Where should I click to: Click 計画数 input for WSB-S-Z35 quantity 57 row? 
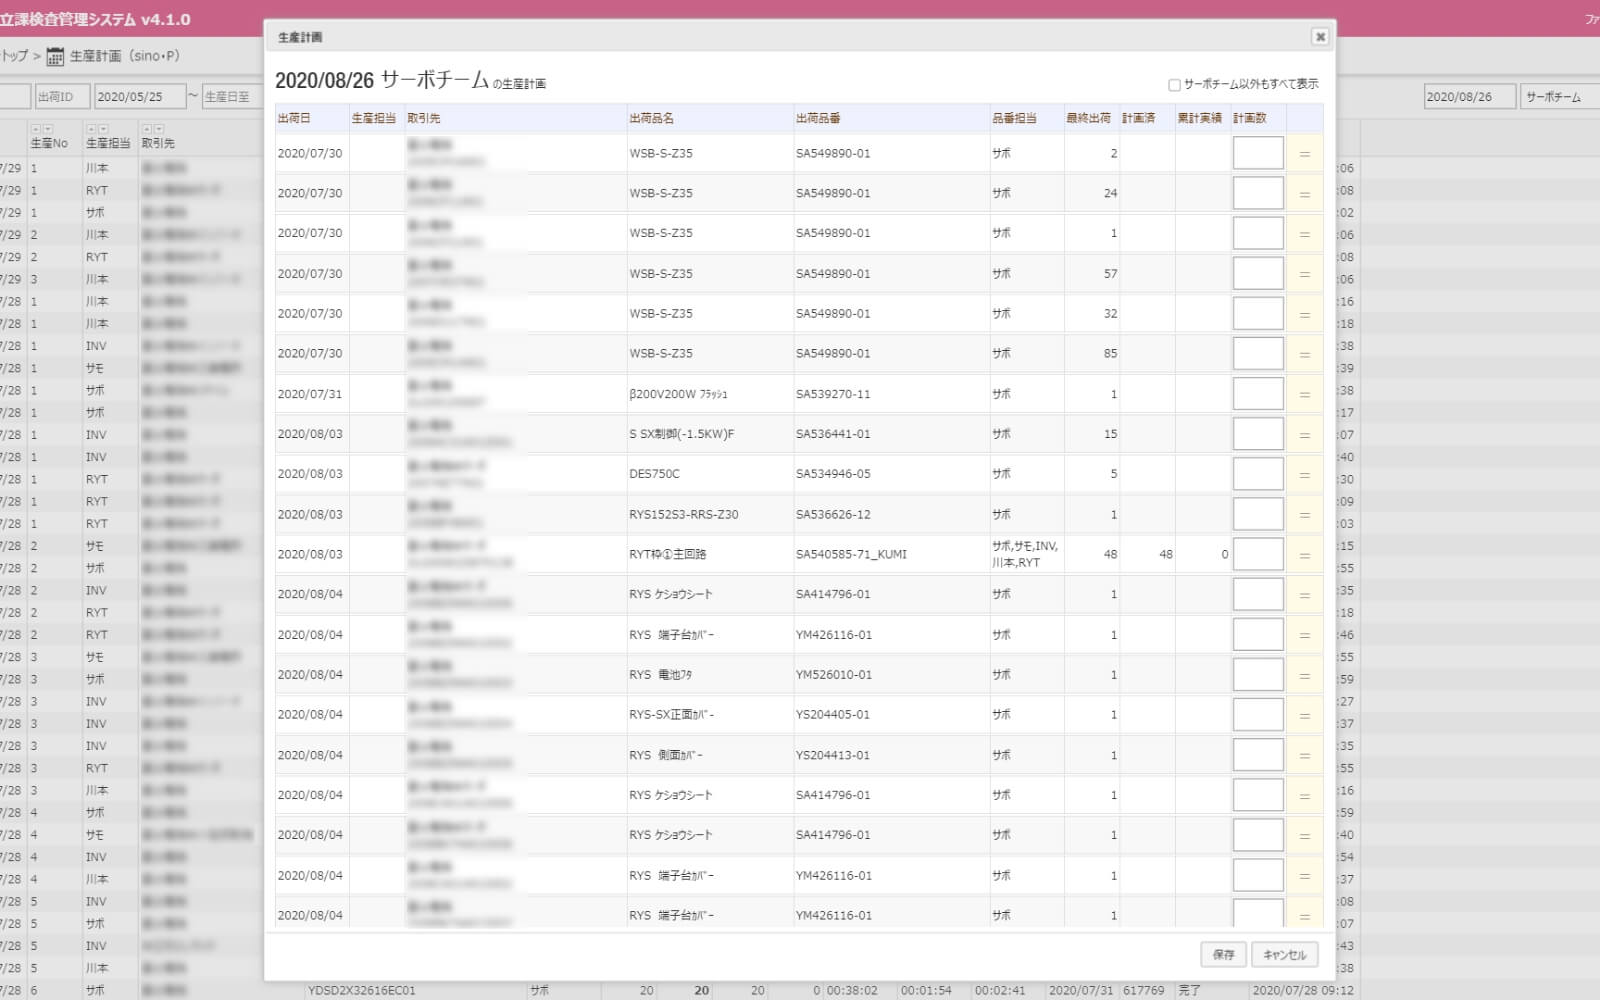pyautogui.click(x=1258, y=273)
